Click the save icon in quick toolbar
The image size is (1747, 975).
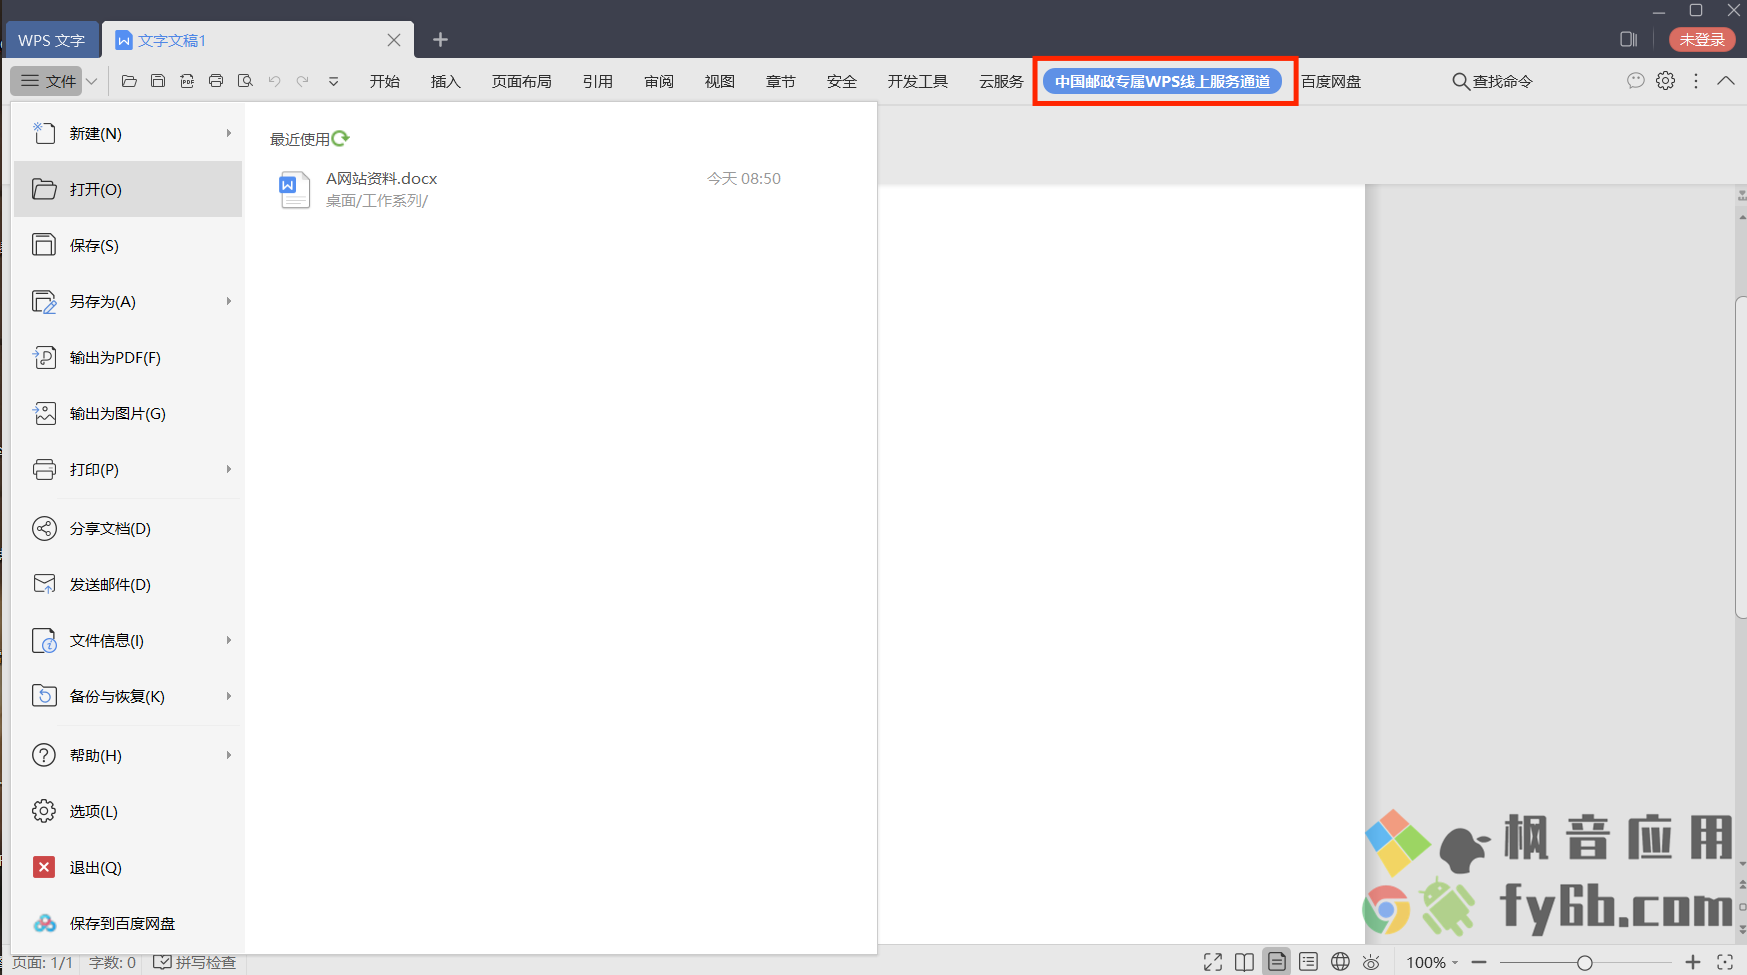[x=158, y=81]
